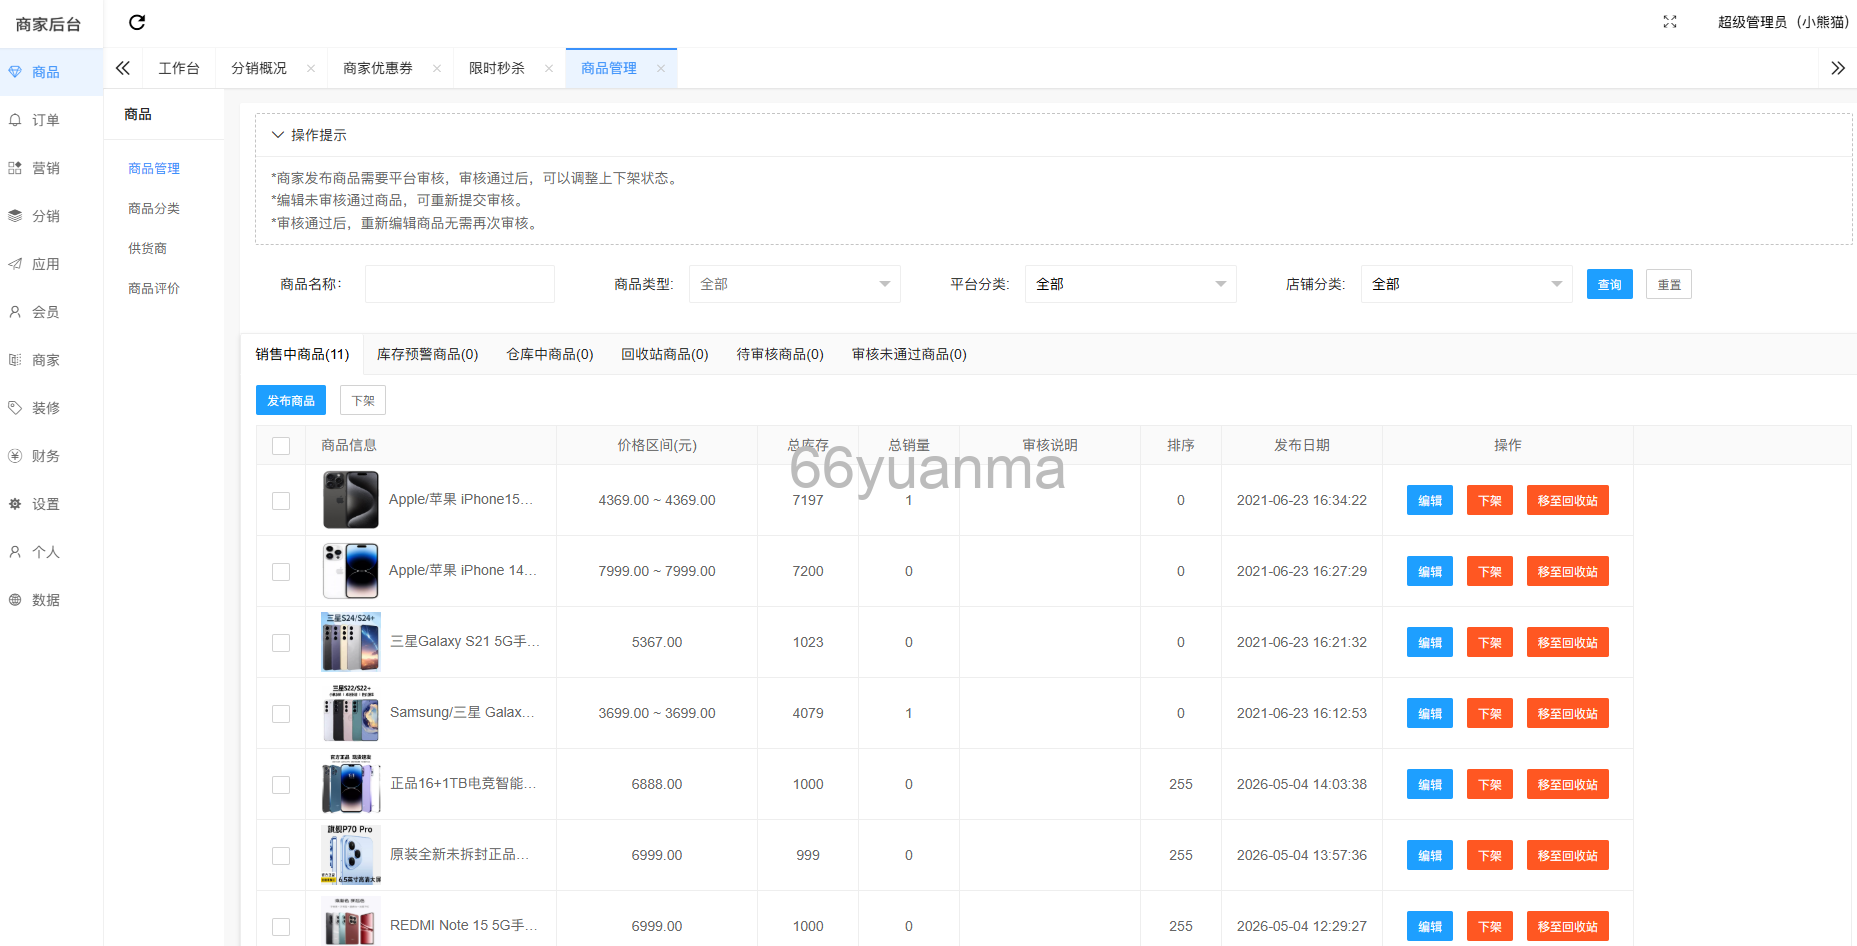
Task: Open 设置 in the left sidebar
Action: click(x=51, y=504)
